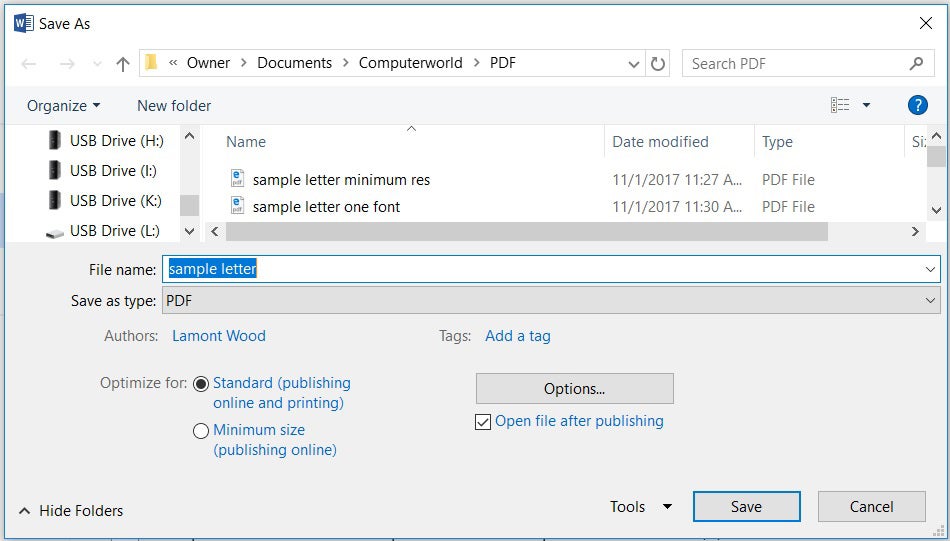Image resolution: width=950 pixels, height=541 pixels.
Task: Create a new folder
Action: click(174, 105)
